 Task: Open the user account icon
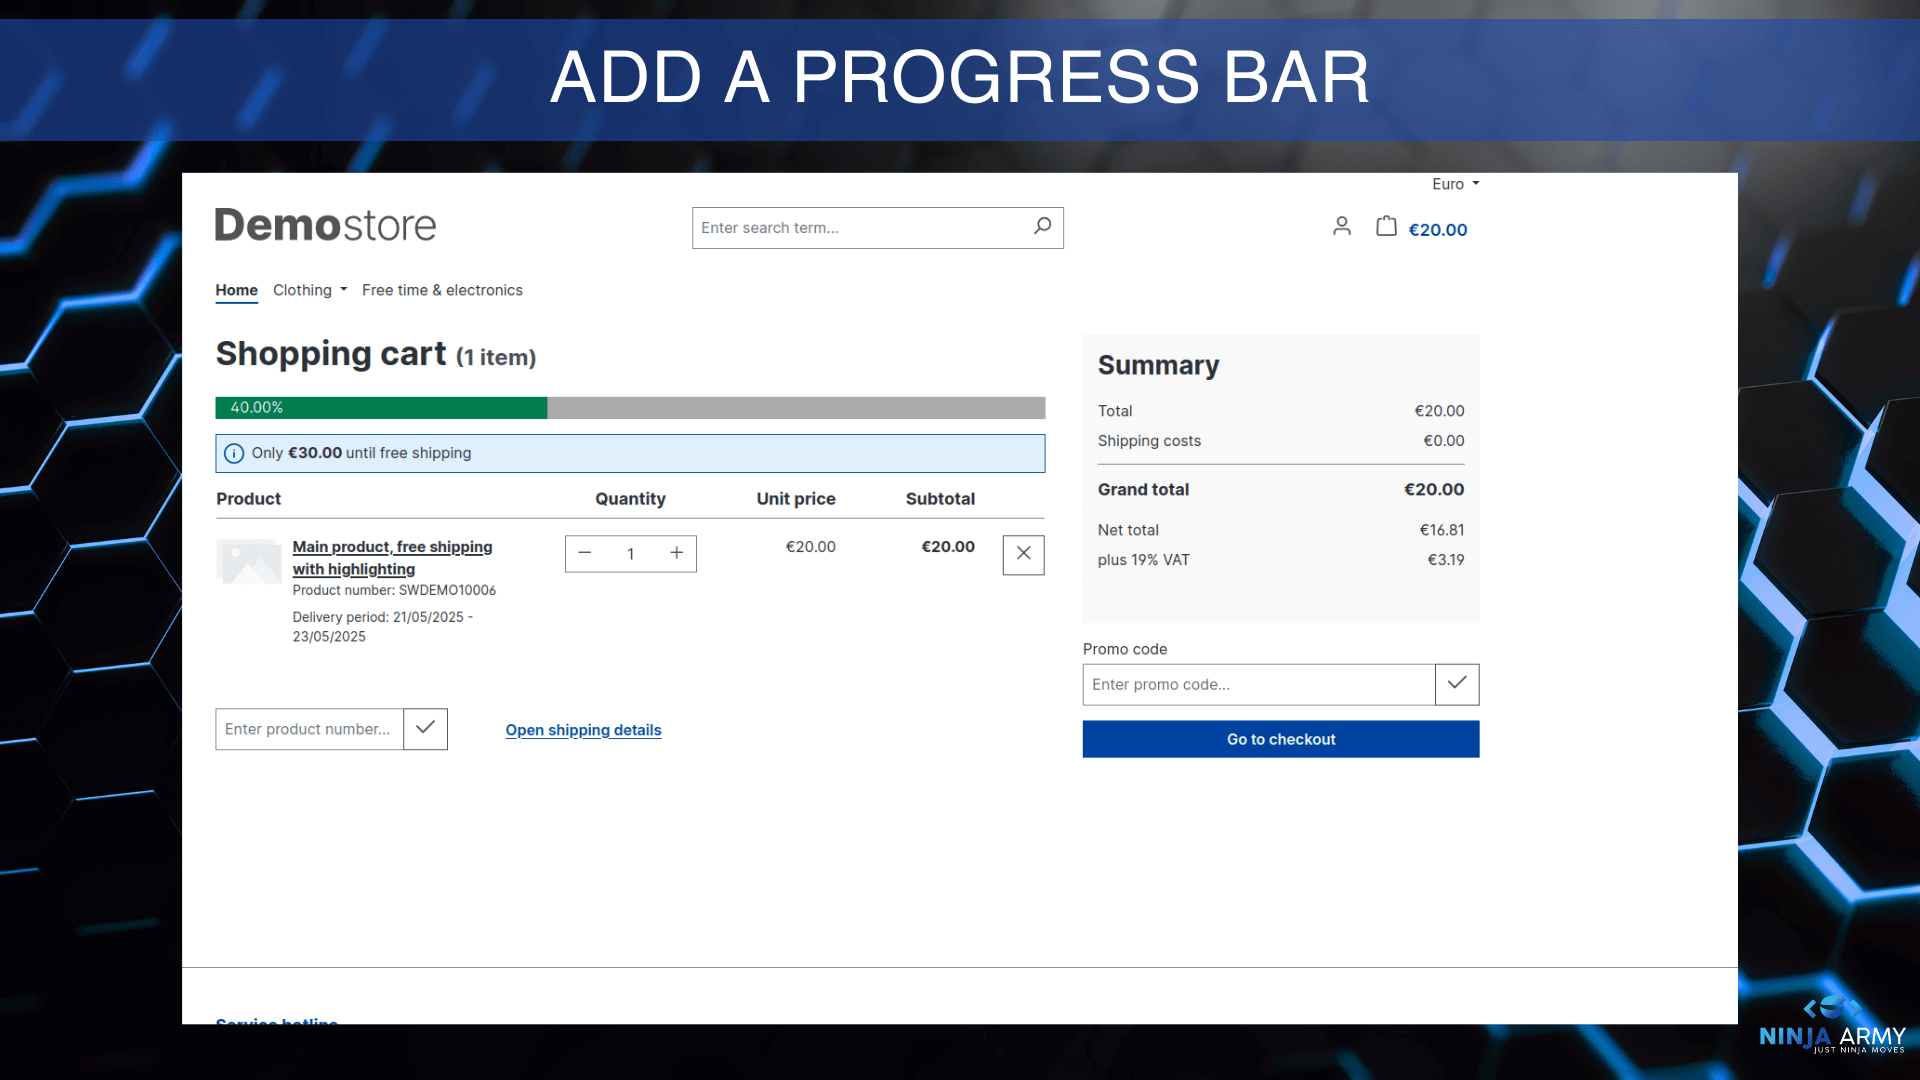pyautogui.click(x=1342, y=227)
